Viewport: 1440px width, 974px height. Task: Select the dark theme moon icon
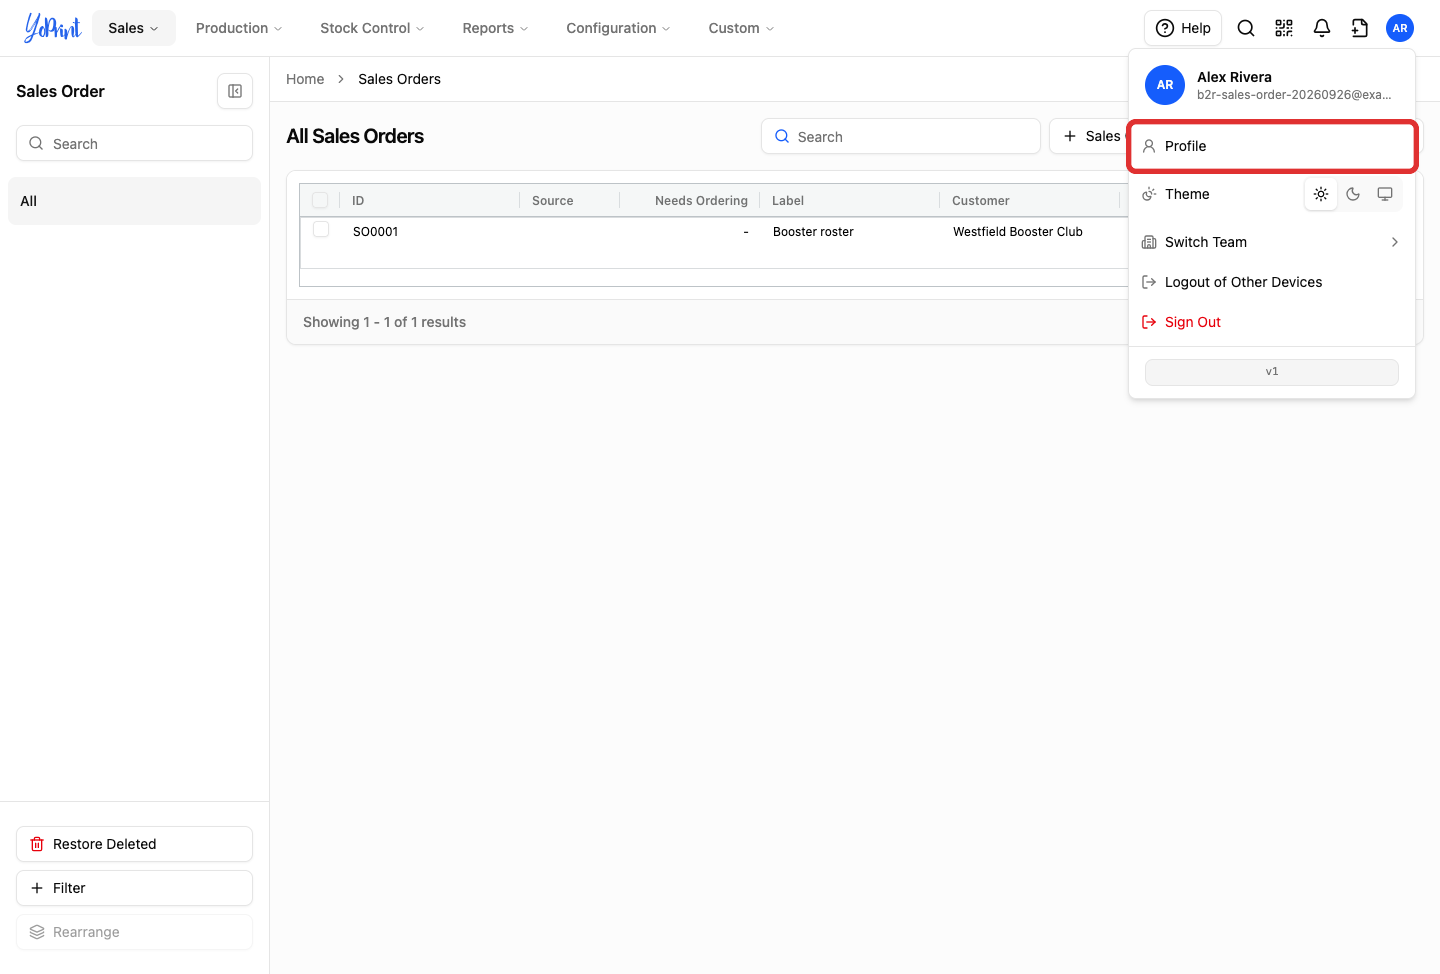point(1353,194)
